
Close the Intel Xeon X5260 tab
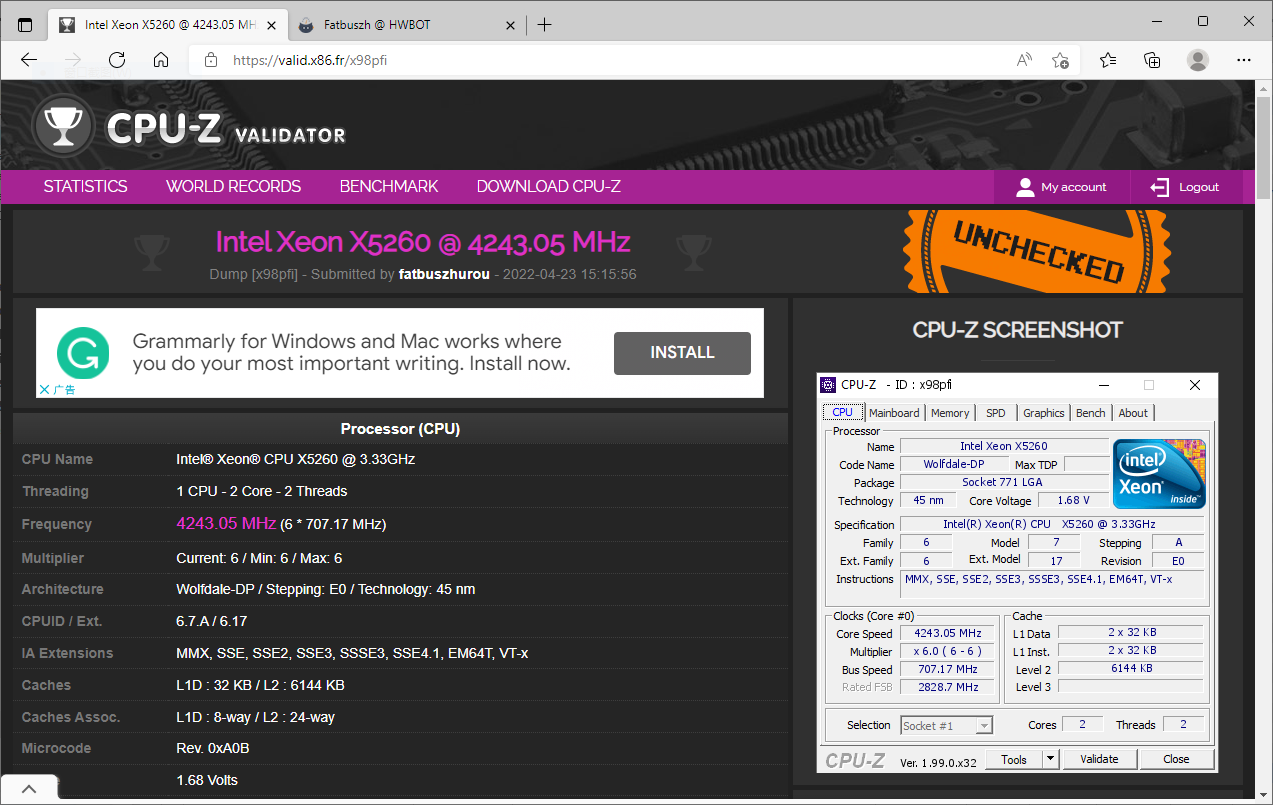271,25
